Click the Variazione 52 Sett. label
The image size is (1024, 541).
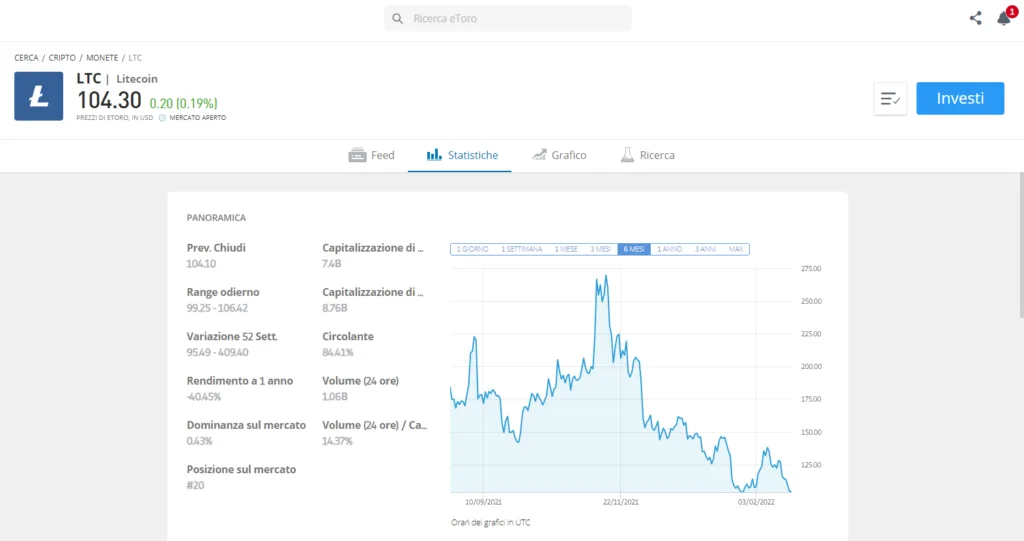click(232, 336)
